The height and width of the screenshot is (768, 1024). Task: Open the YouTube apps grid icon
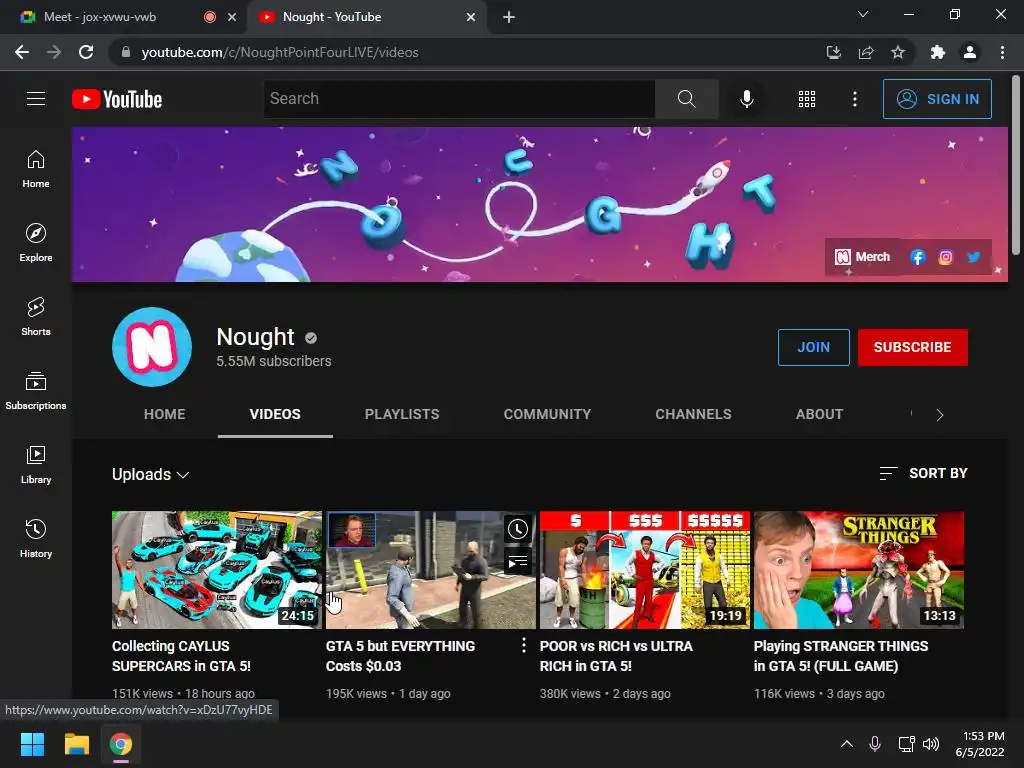coord(807,99)
